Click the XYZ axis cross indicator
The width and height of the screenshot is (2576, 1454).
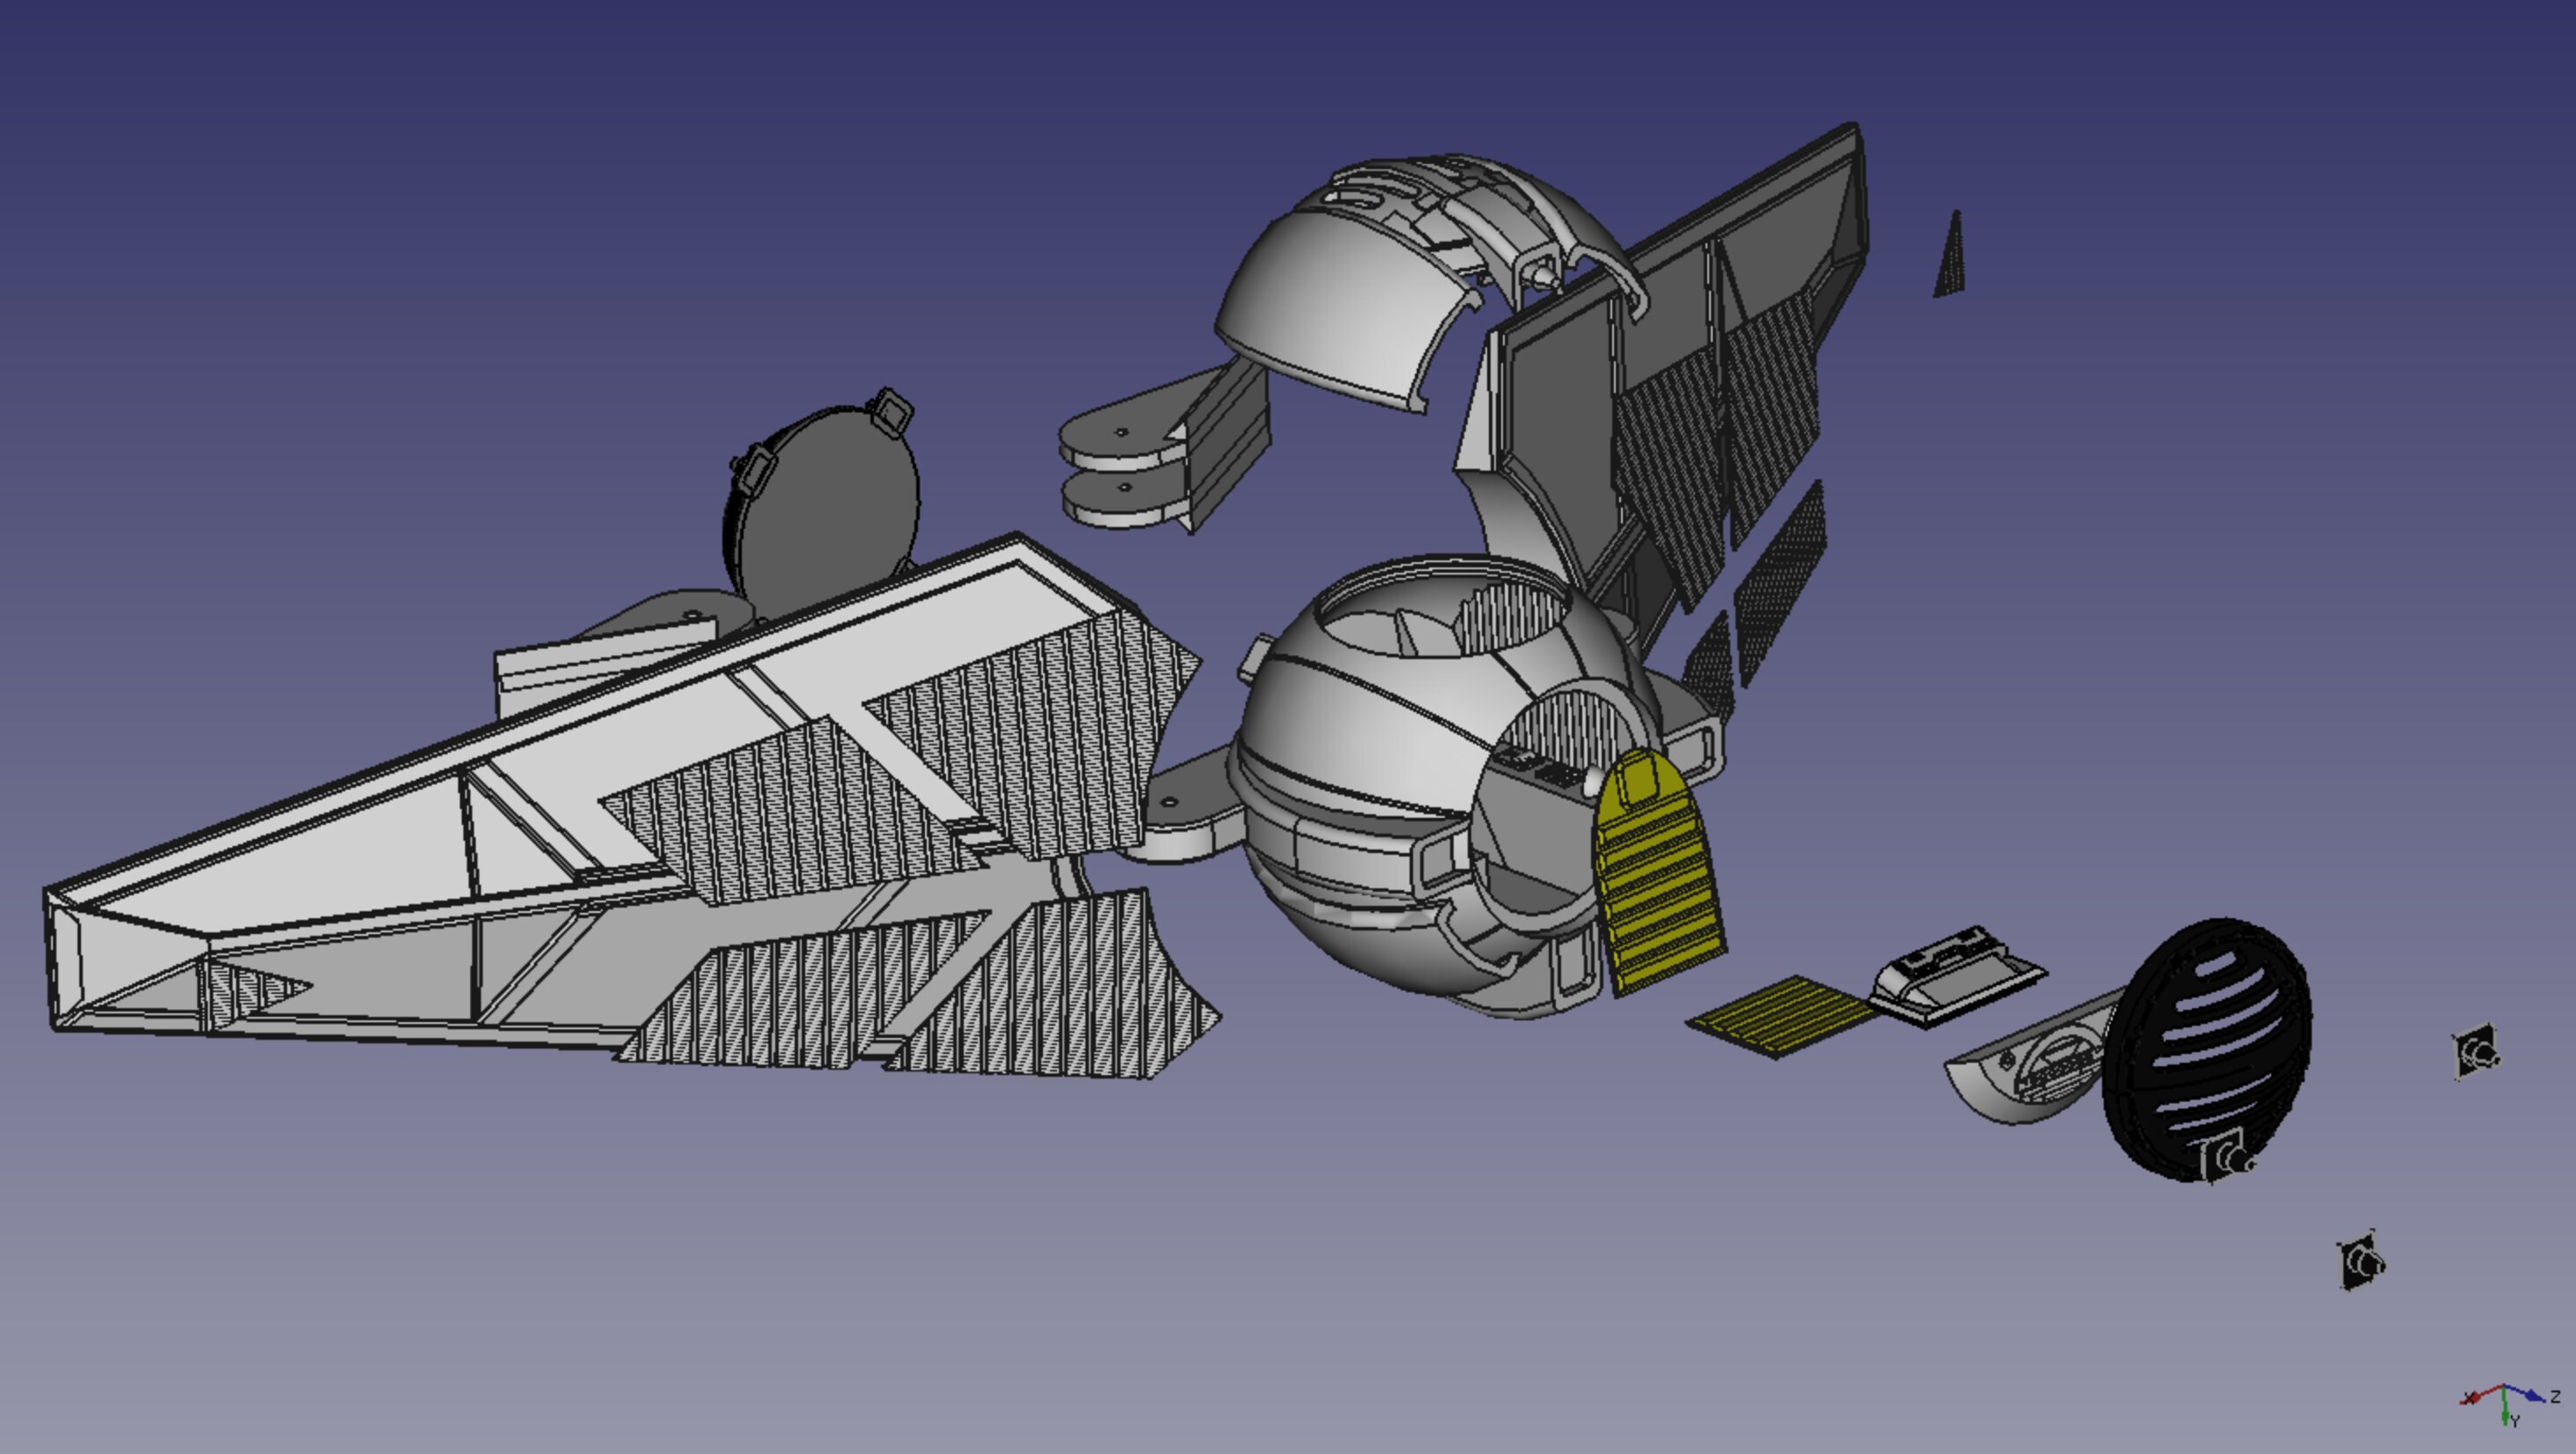tap(2510, 1404)
